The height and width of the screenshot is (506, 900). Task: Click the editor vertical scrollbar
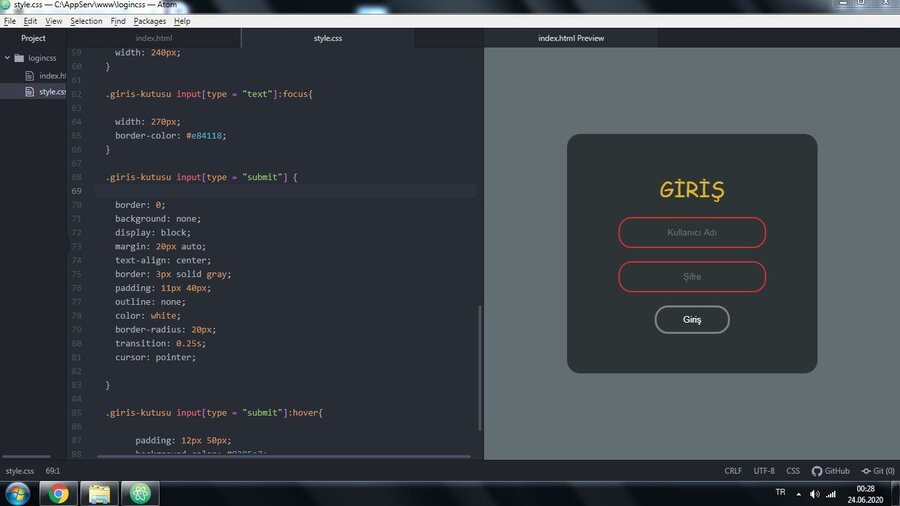point(480,368)
